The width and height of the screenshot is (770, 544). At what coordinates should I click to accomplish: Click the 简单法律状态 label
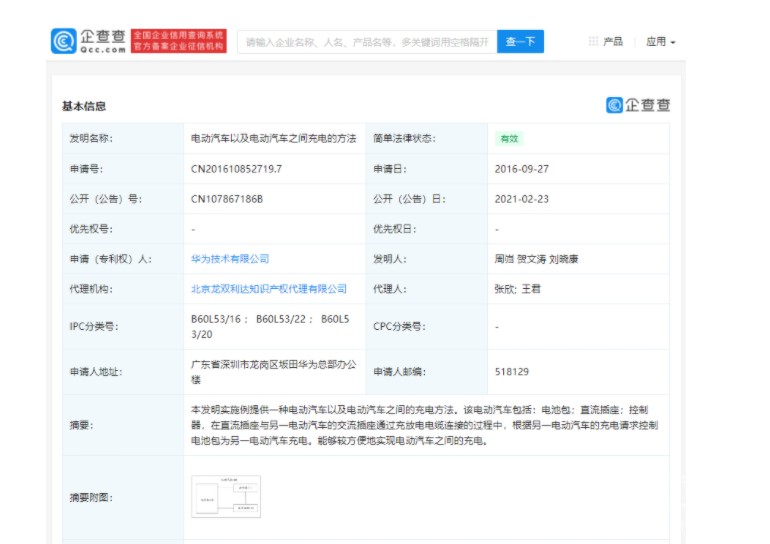[x=404, y=138]
